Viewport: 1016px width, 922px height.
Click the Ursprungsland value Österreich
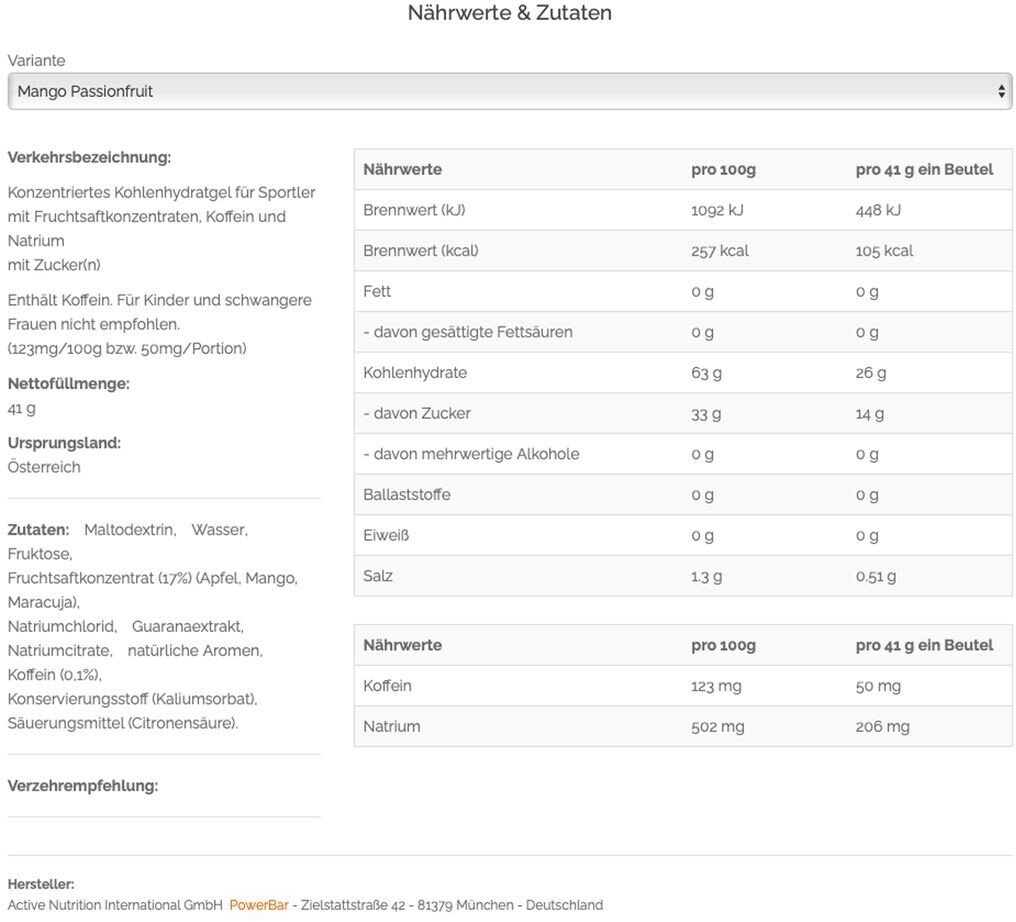tap(44, 467)
